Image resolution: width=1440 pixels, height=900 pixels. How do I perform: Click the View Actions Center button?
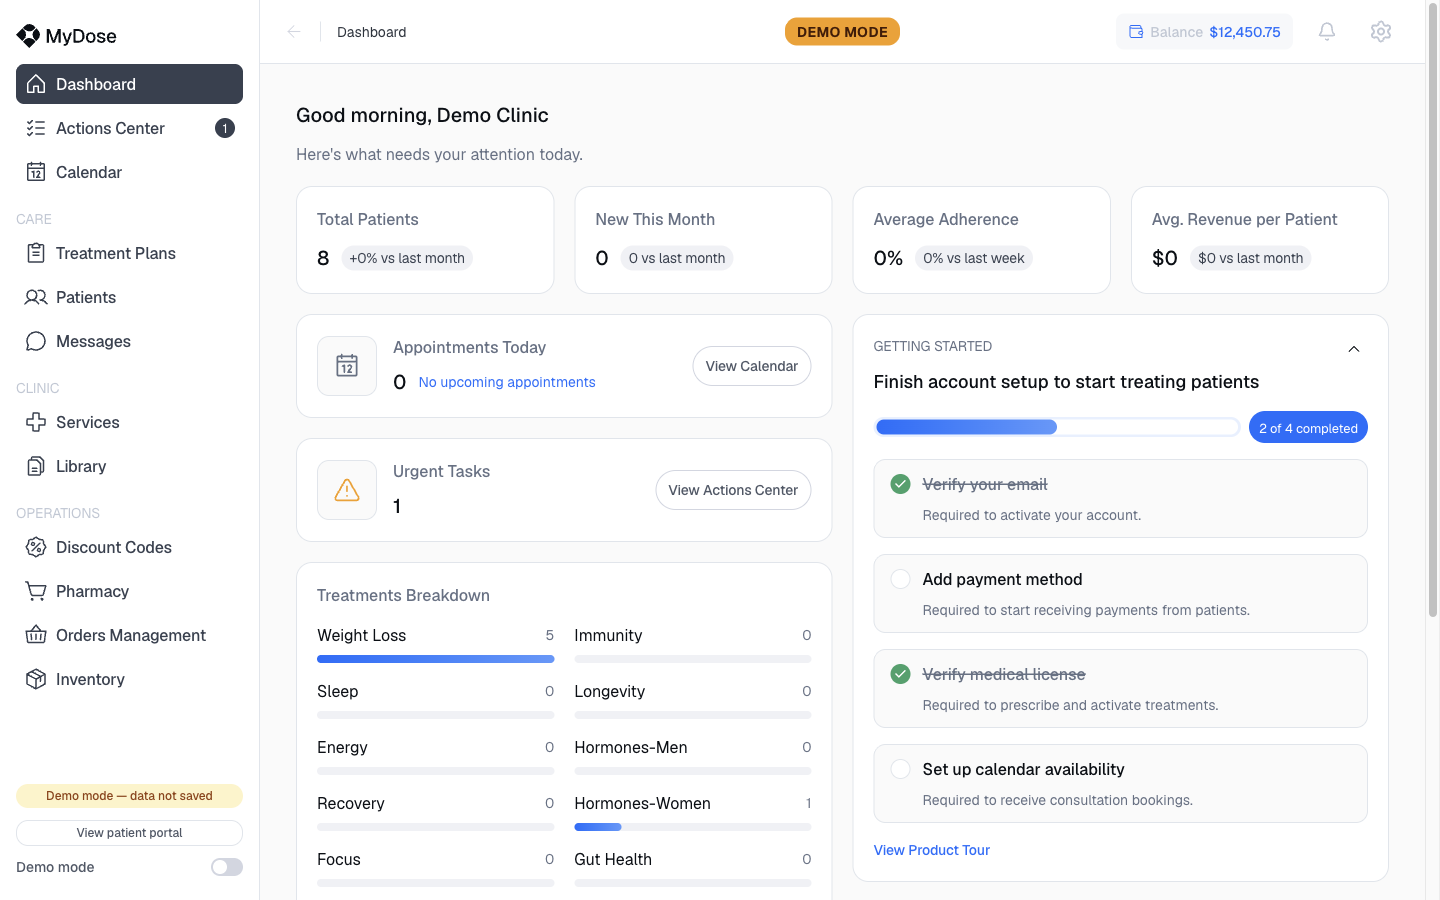point(733,490)
